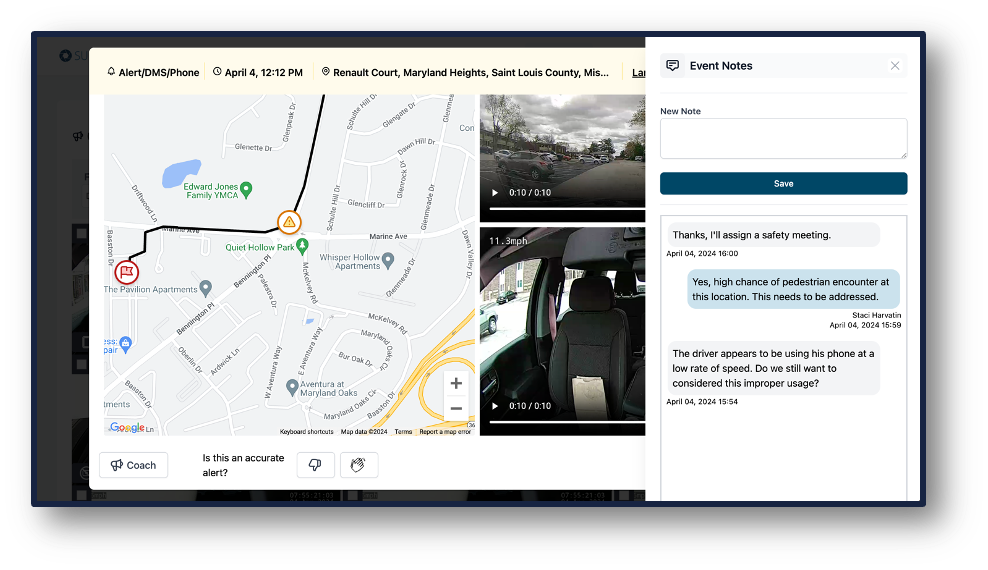Screen dimensions: 988x570
Task: Click the Coach button
Action: tap(133, 465)
